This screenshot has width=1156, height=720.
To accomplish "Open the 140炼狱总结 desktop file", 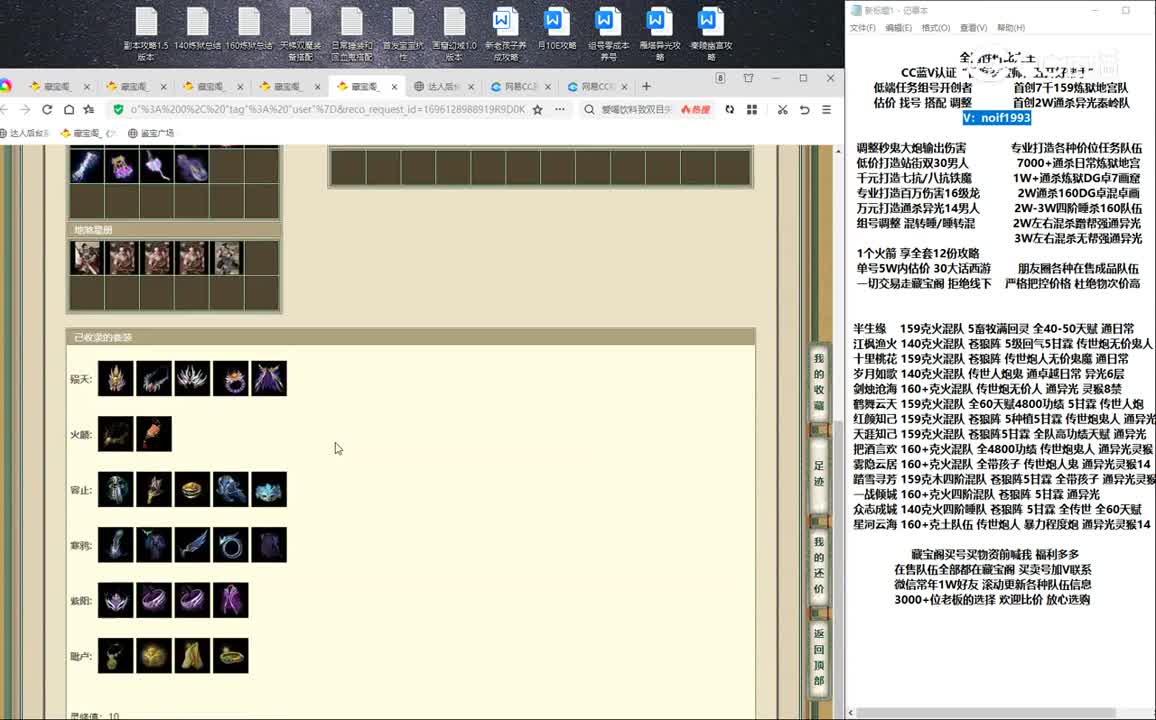I will click(198, 29).
